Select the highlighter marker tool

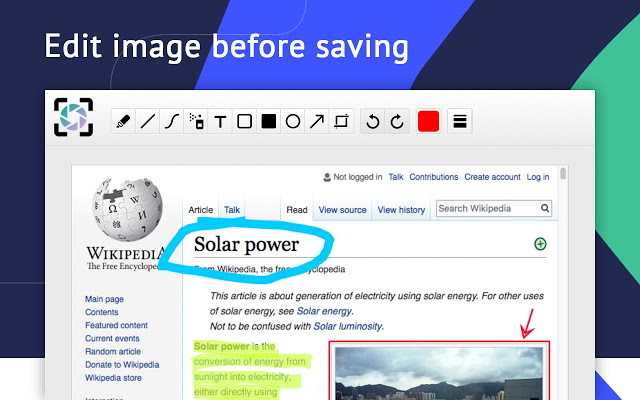click(x=123, y=121)
